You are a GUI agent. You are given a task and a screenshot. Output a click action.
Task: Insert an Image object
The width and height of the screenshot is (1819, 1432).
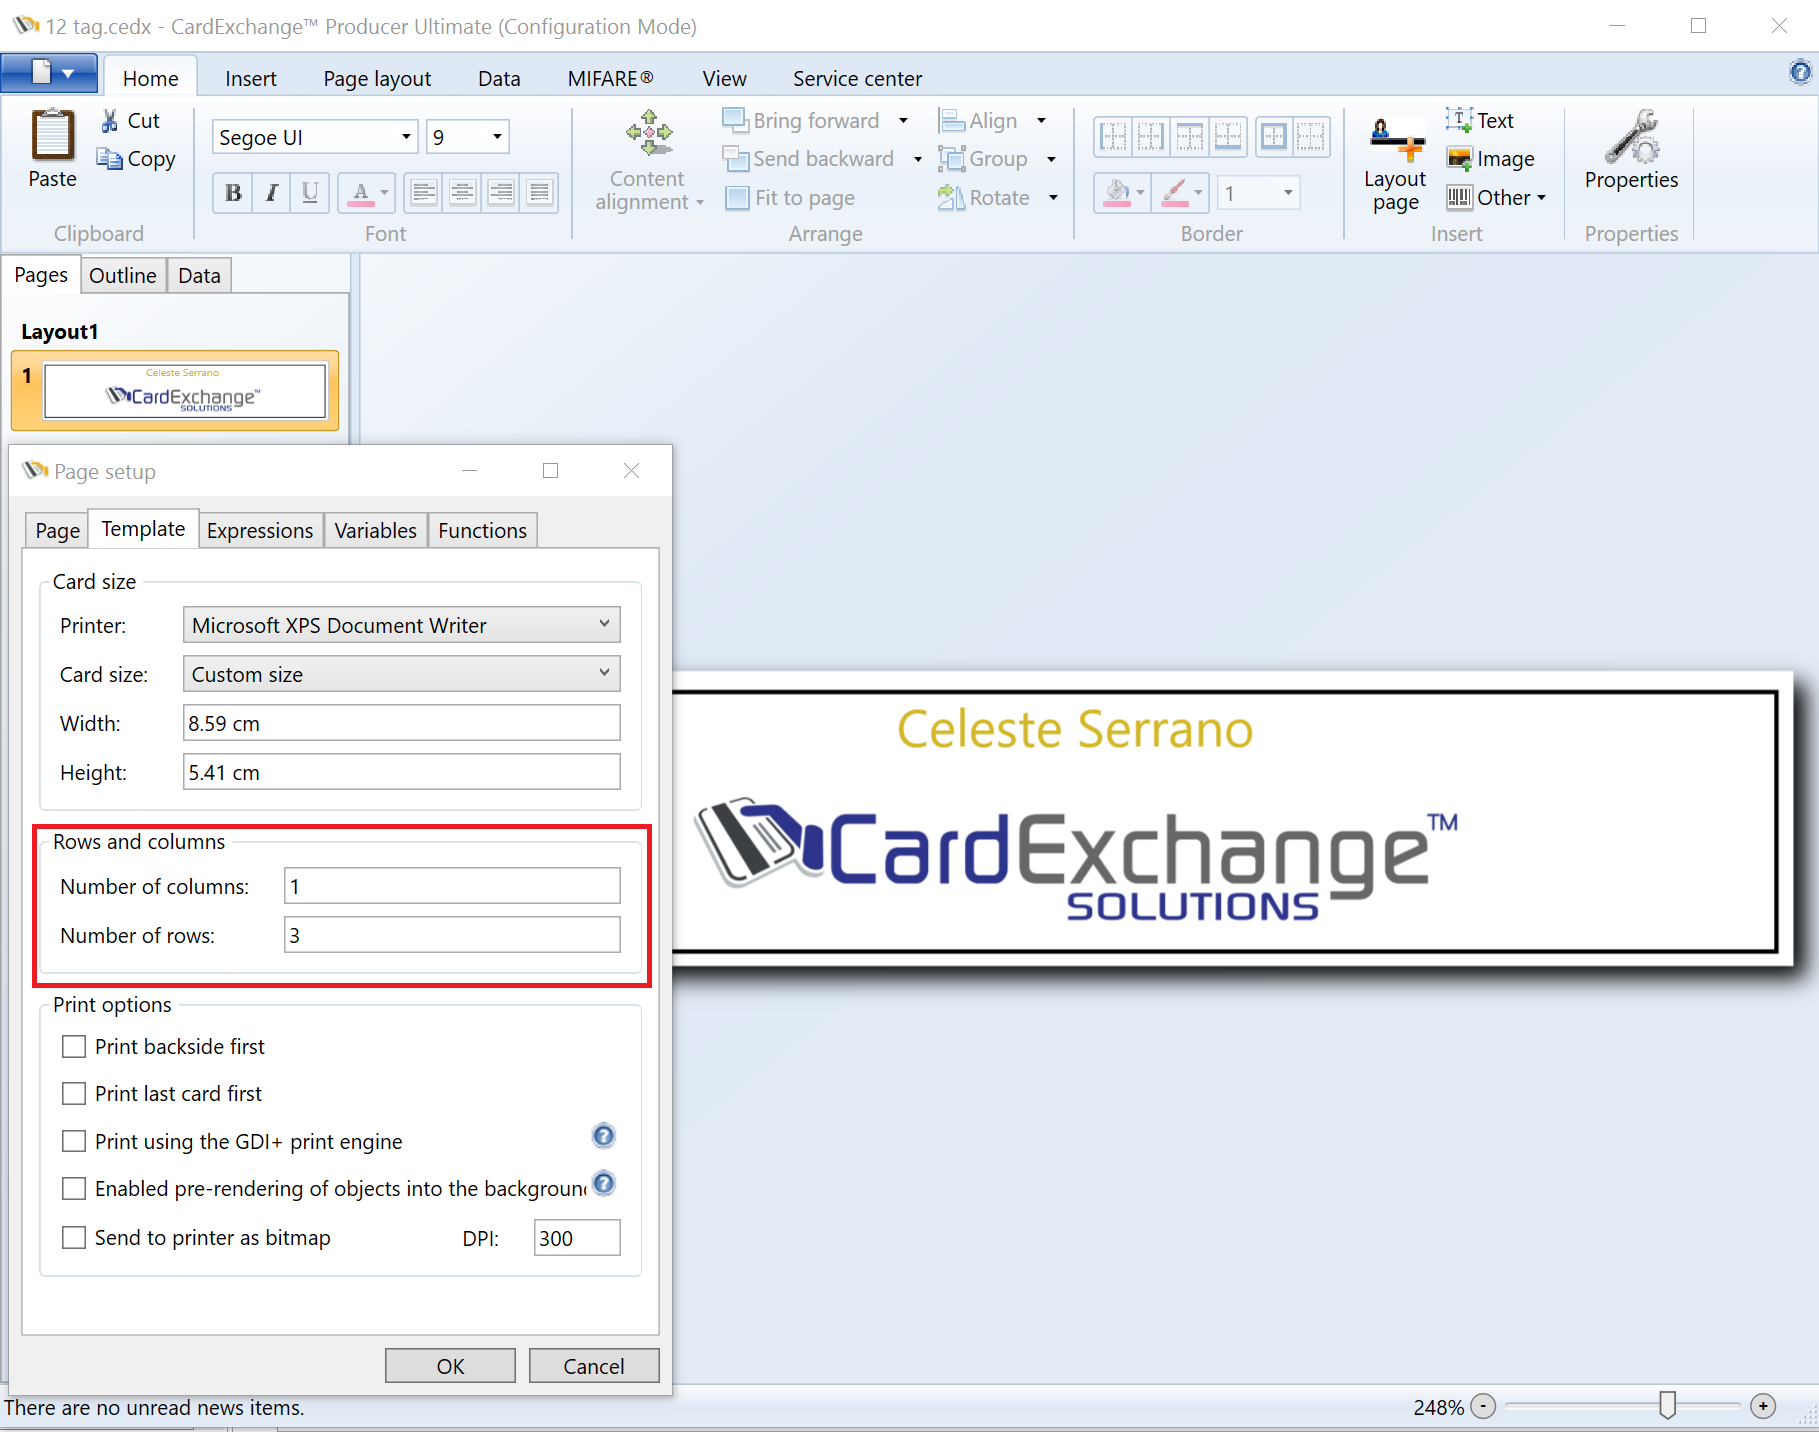(x=1490, y=159)
